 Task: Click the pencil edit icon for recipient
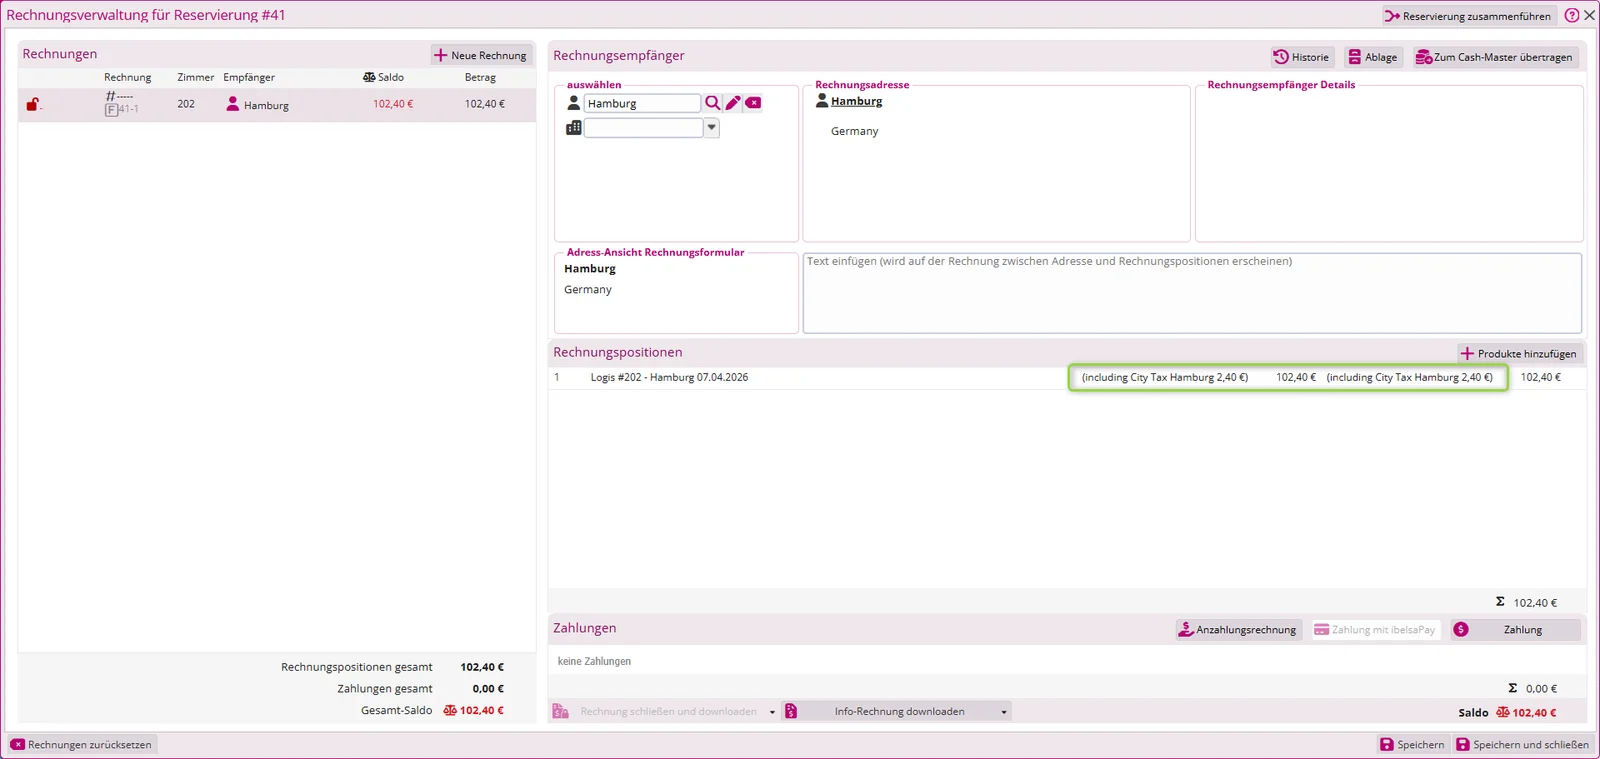733,103
